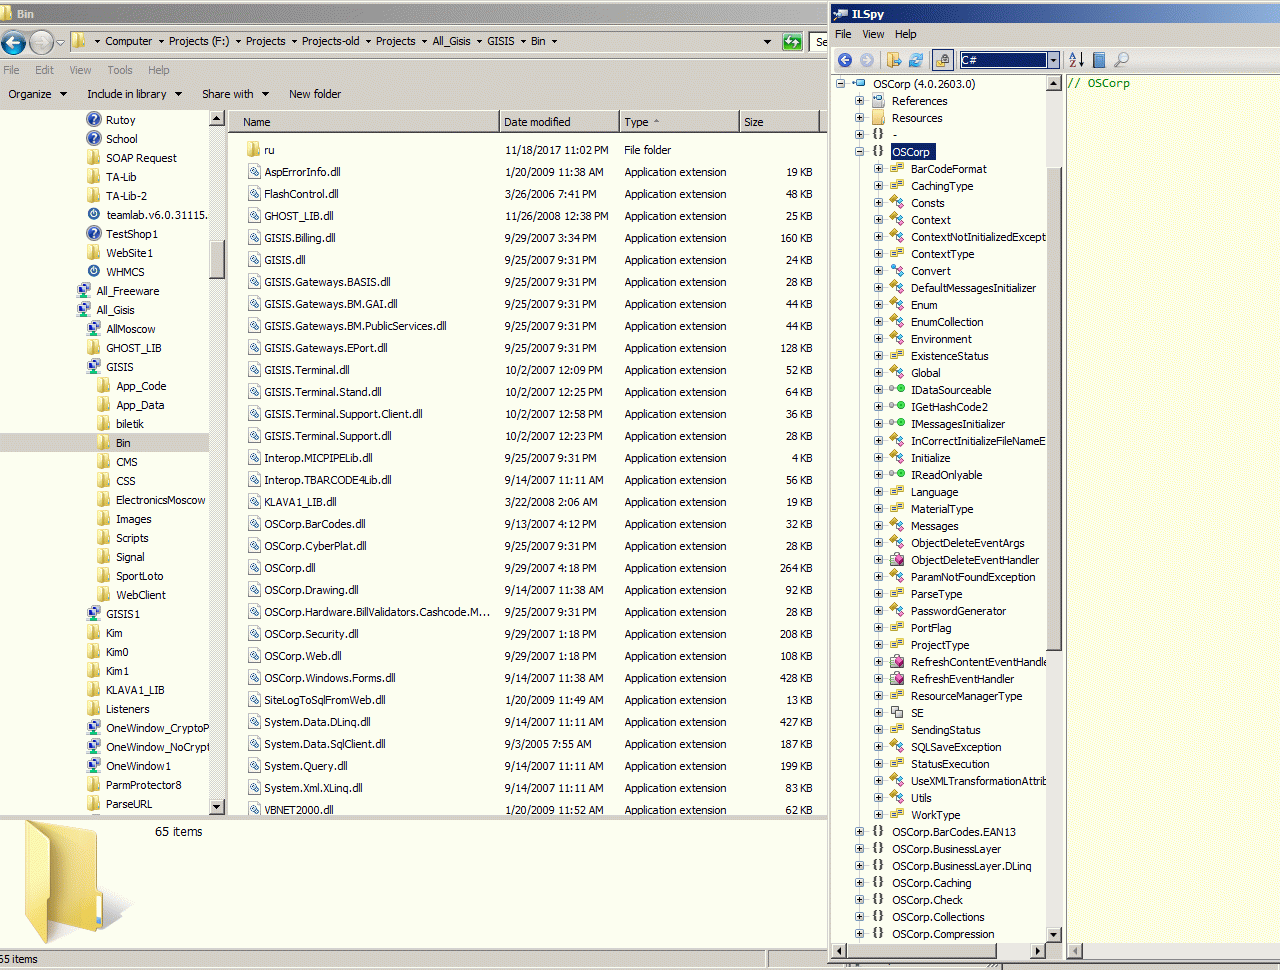Sort files by the Name column header

click(364, 122)
